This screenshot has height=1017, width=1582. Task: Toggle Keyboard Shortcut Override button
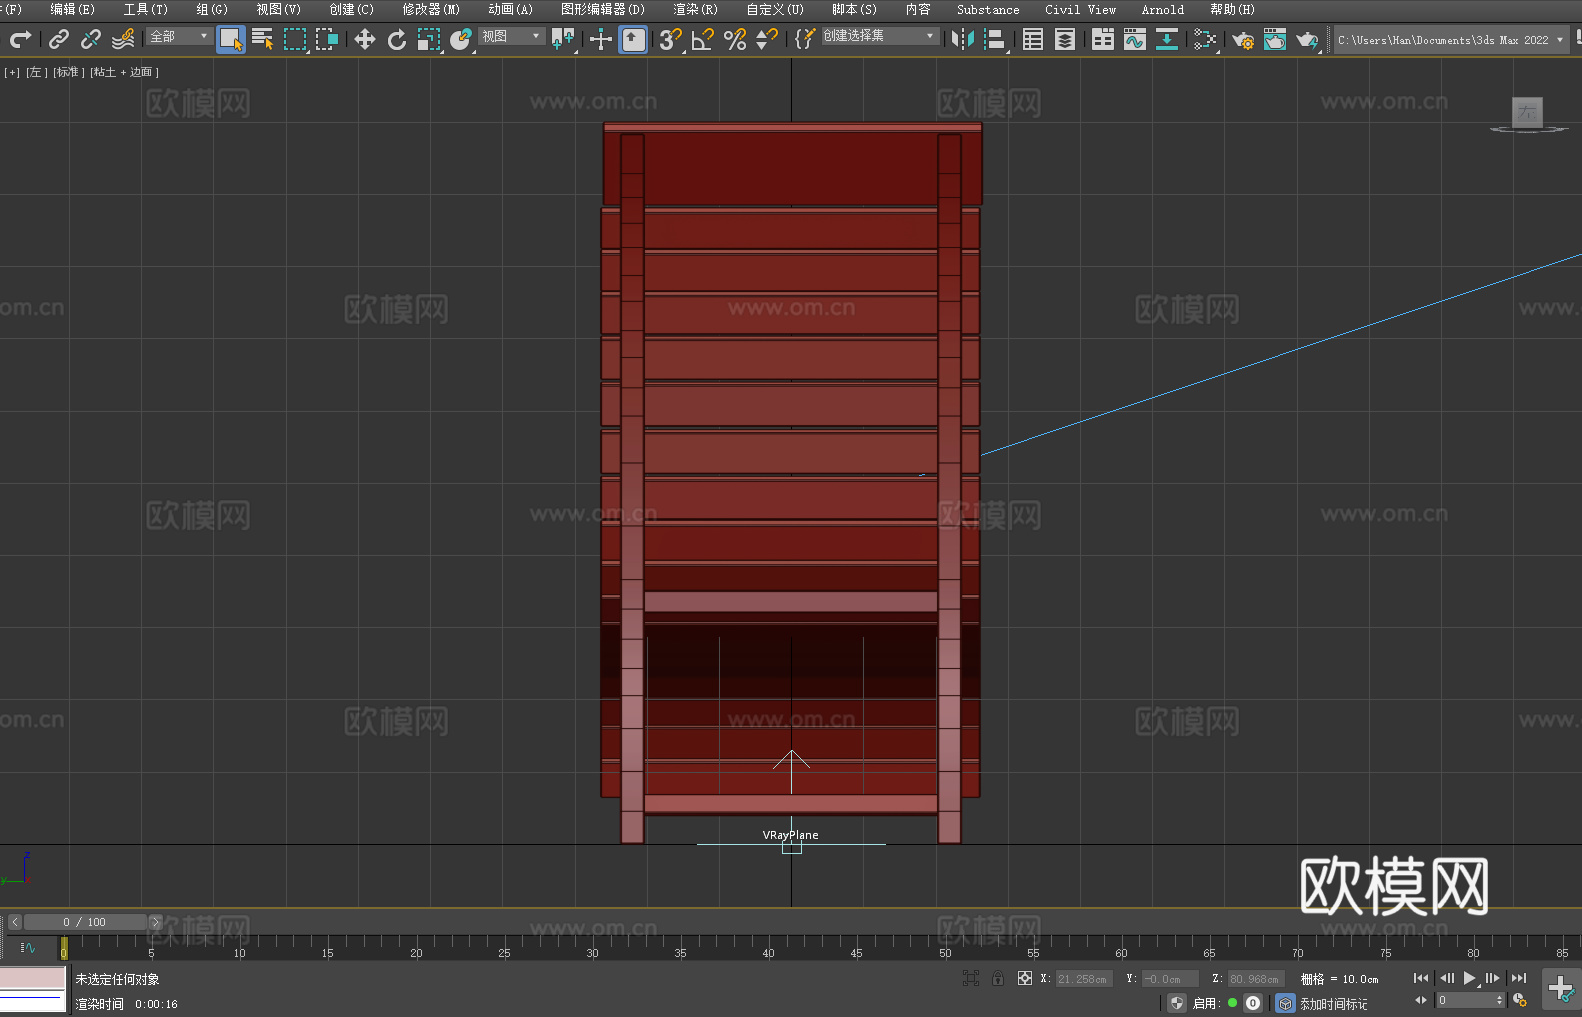633,39
